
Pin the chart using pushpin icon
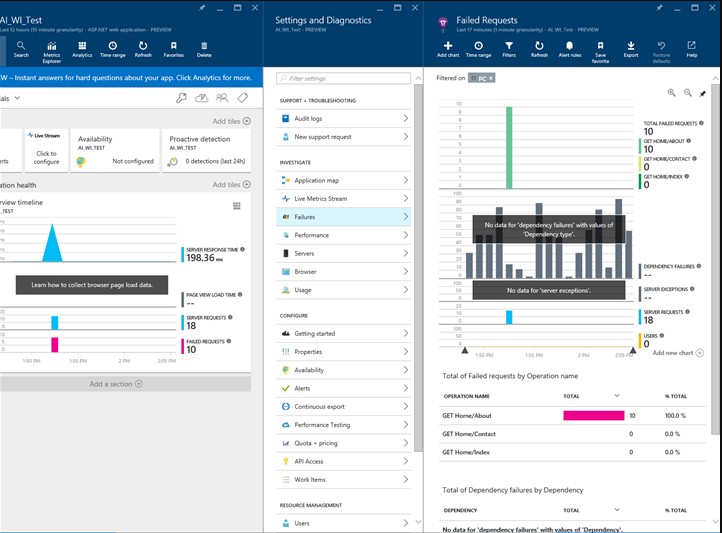click(703, 93)
